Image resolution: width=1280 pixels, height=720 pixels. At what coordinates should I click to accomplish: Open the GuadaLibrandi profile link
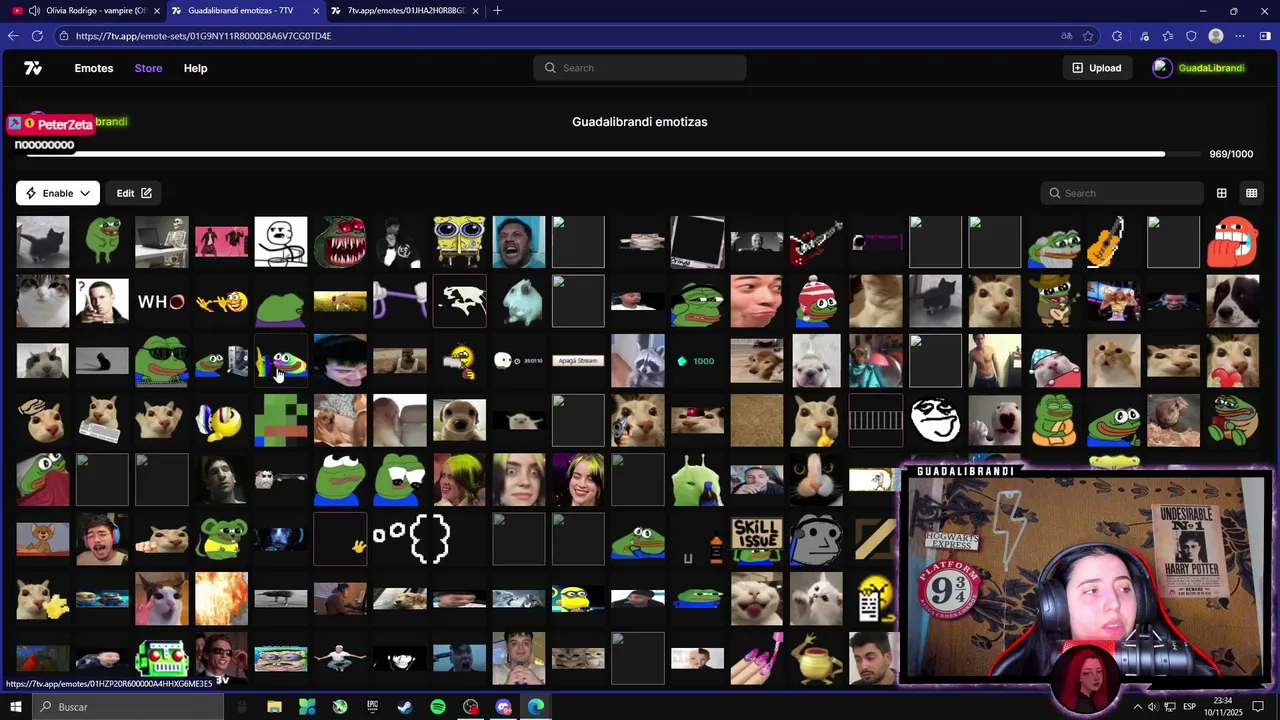click(1198, 68)
